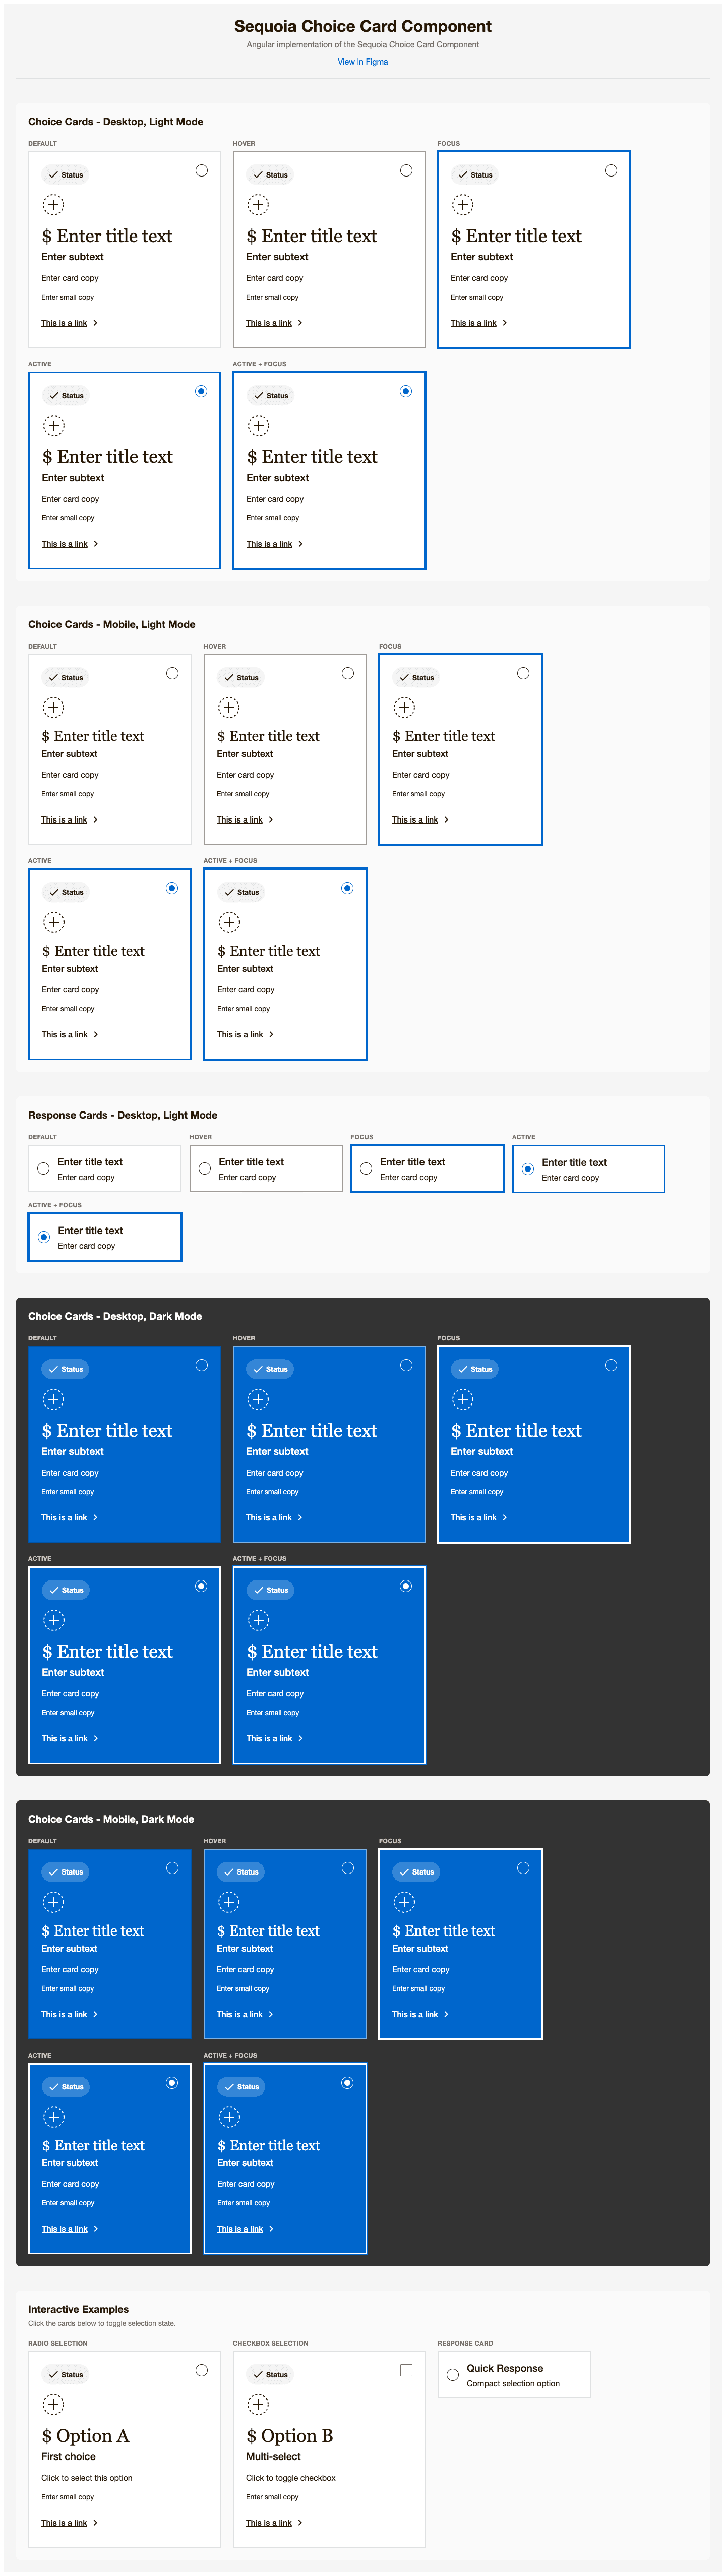Follow "This is a link" in Desktop Light FOCUS card
Image resolution: width=726 pixels, height=2576 pixels.
(x=473, y=323)
